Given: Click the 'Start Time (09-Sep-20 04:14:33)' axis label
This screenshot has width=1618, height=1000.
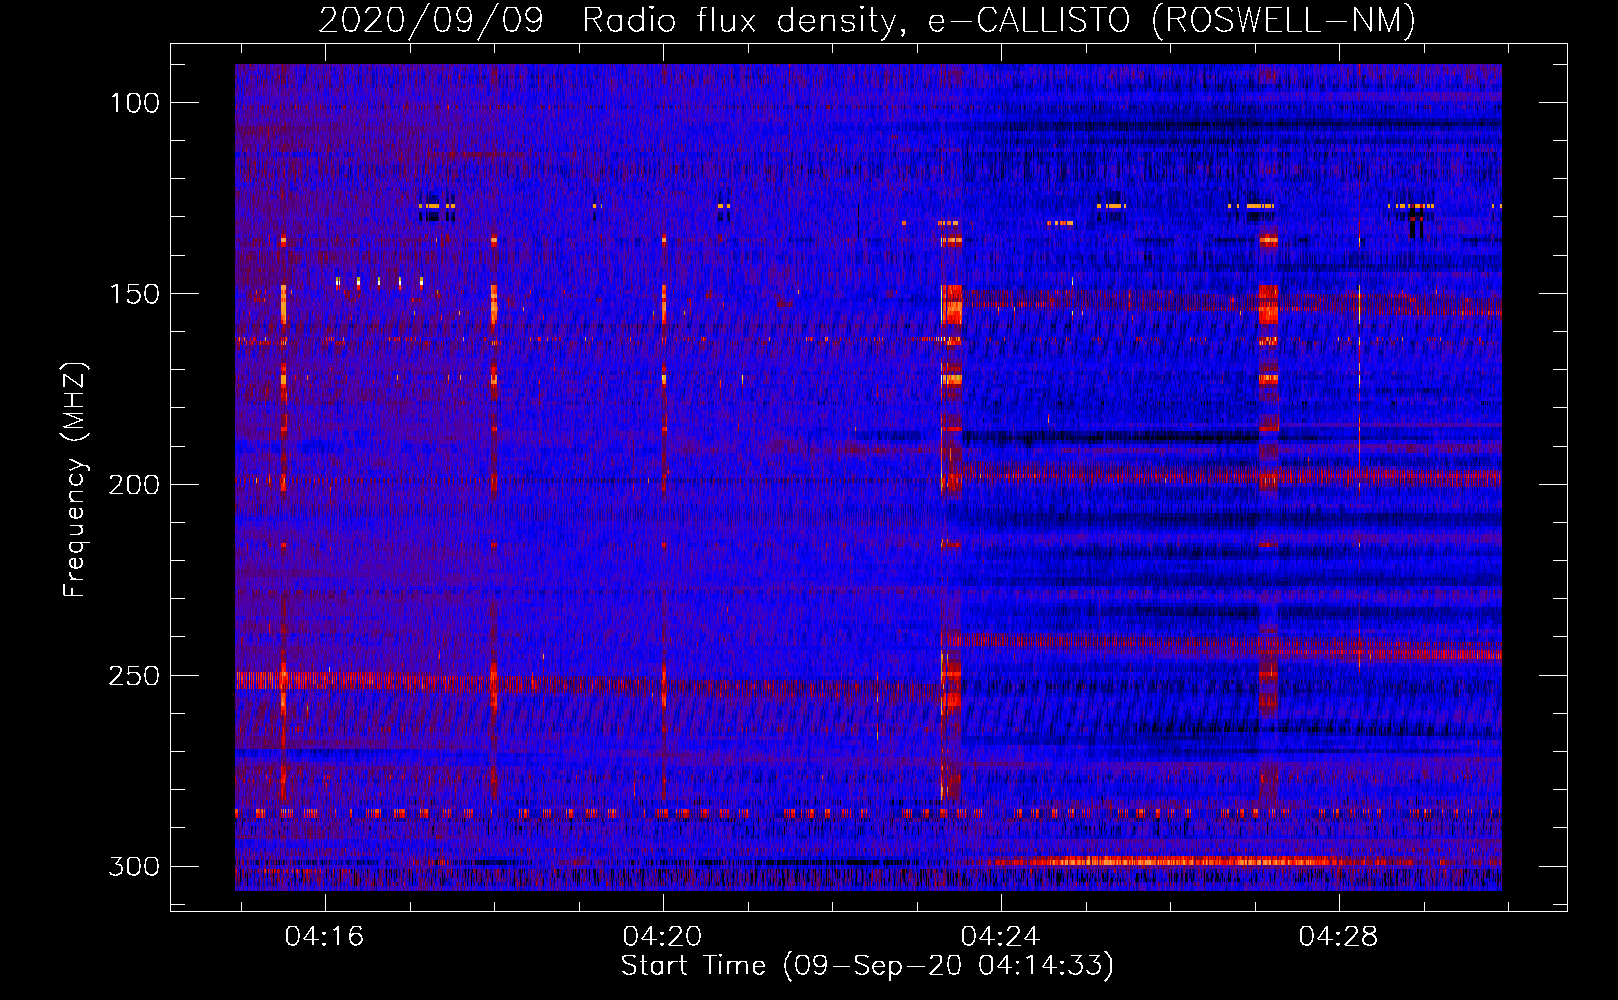Looking at the screenshot, I should pyautogui.click(x=867, y=966).
